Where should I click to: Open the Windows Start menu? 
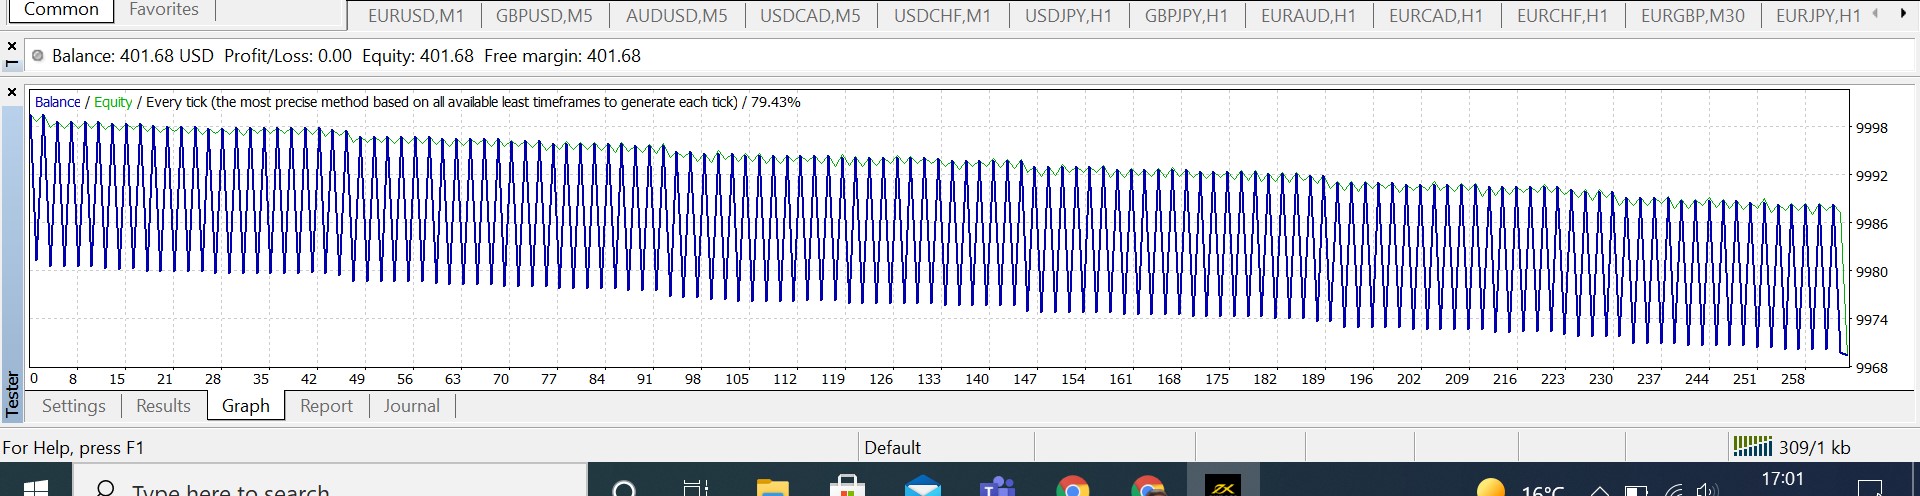point(36,488)
